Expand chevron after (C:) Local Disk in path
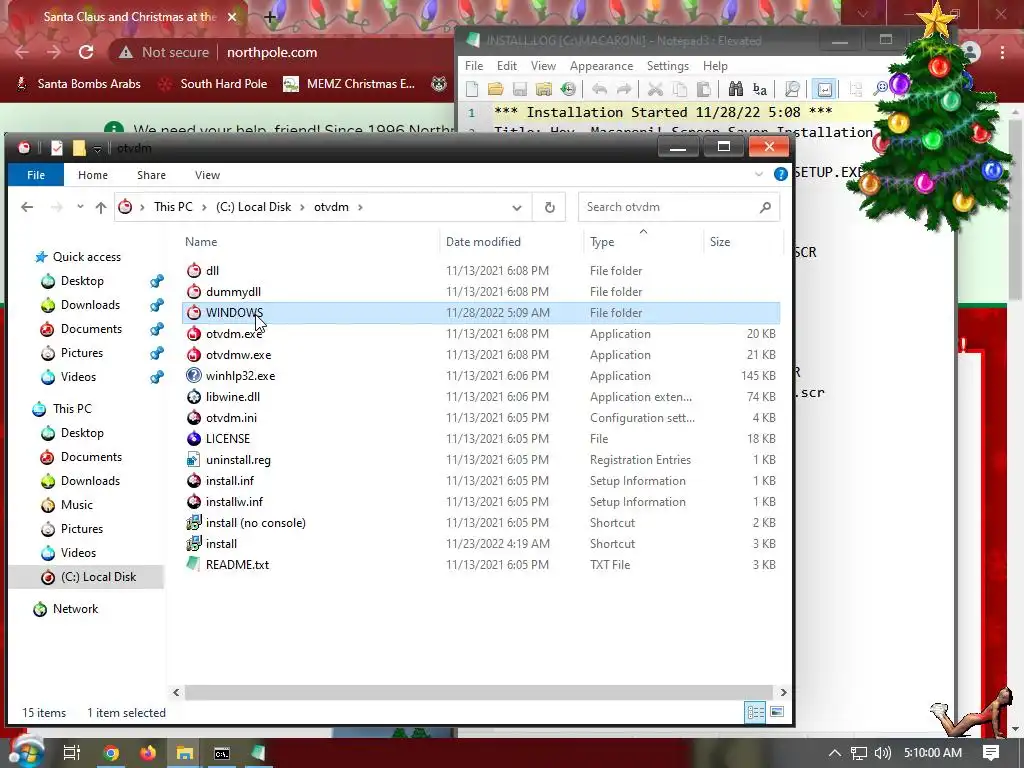This screenshot has height=768, width=1024. tap(302, 207)
